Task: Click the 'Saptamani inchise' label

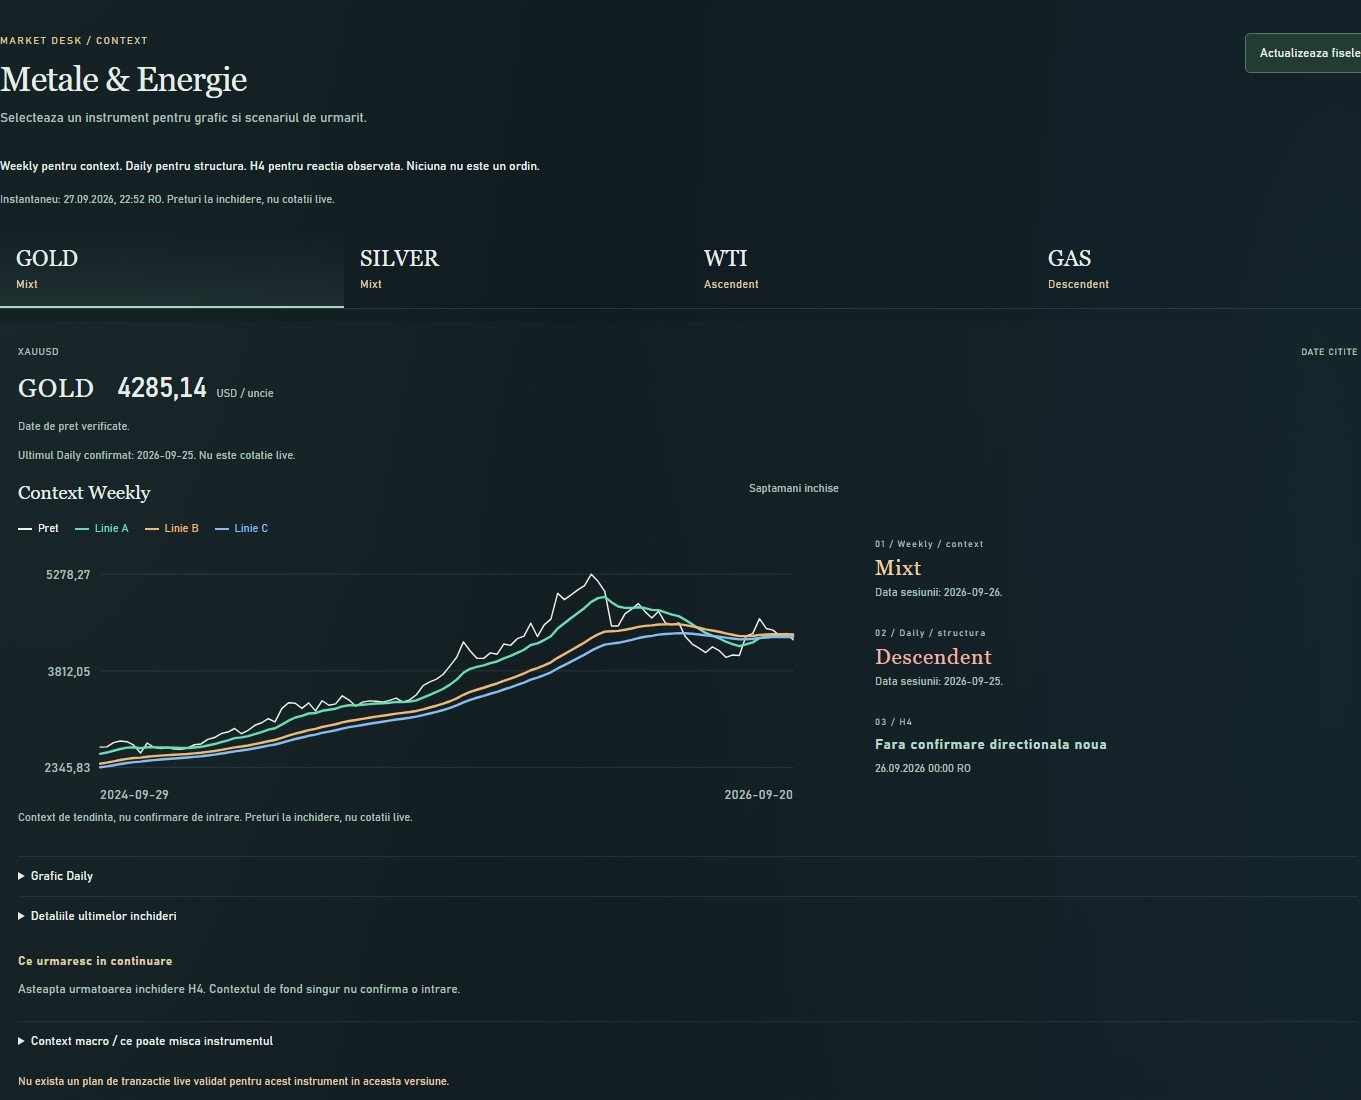Action: pos(794,488)
